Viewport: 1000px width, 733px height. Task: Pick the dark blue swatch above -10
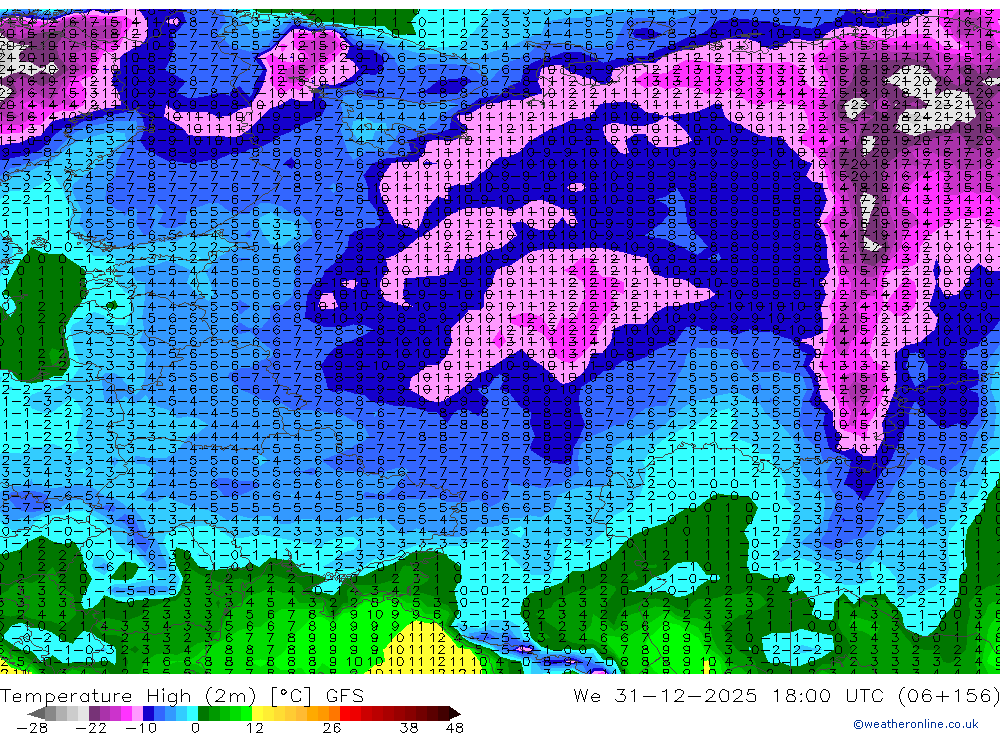point(149,714)
